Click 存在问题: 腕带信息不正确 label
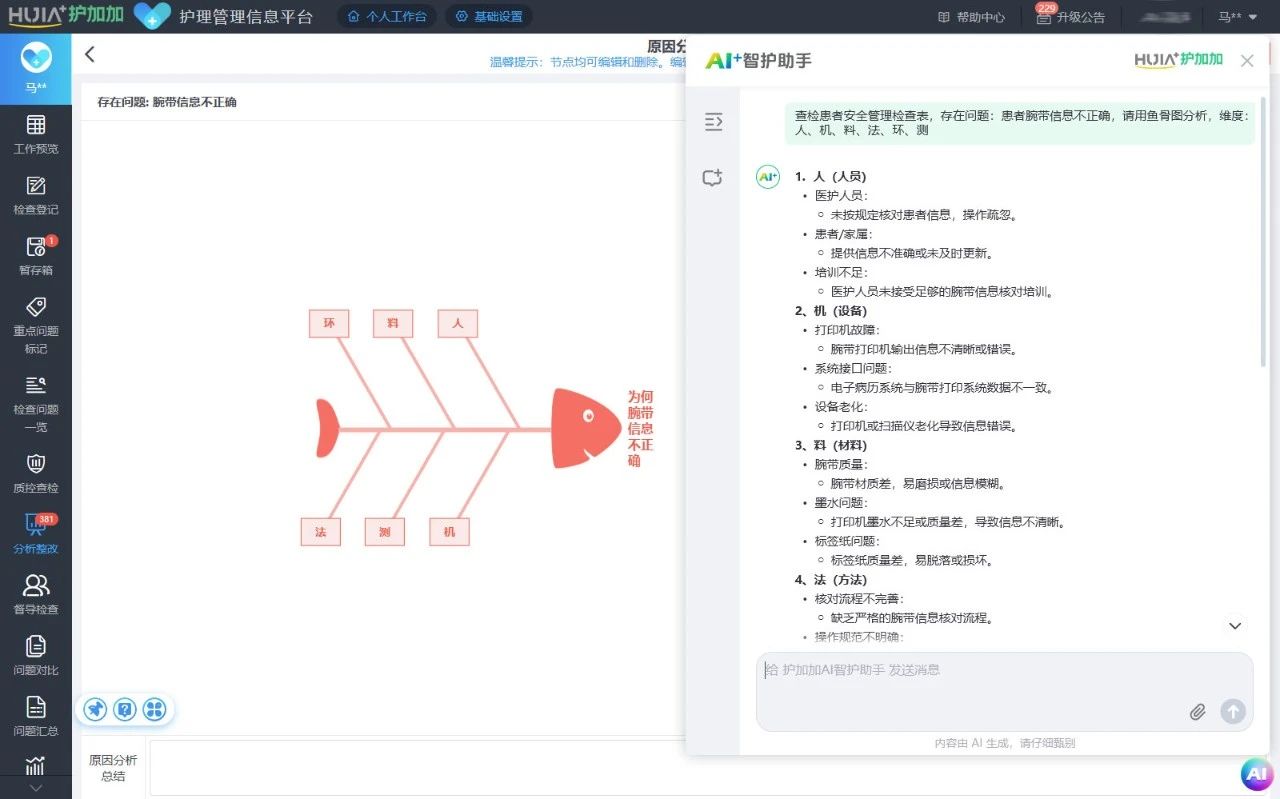This screenshot has width=1280, height=799. click(x=167, y=102)
